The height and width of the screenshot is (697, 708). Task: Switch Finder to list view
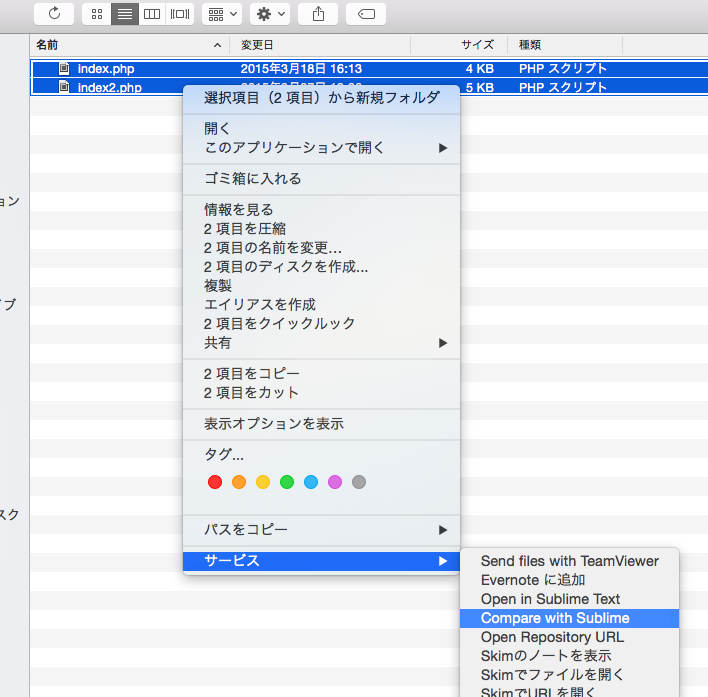pos(125,14)
